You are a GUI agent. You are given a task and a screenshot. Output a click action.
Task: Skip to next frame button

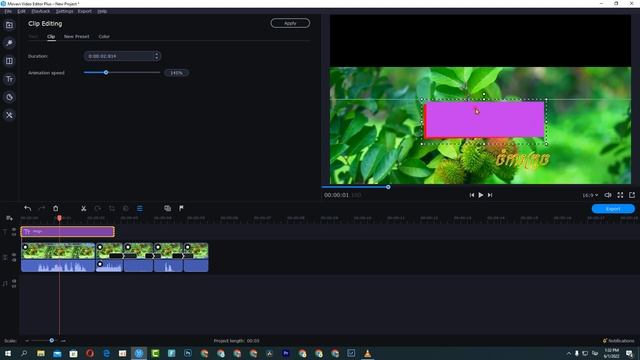coord(490,195)
